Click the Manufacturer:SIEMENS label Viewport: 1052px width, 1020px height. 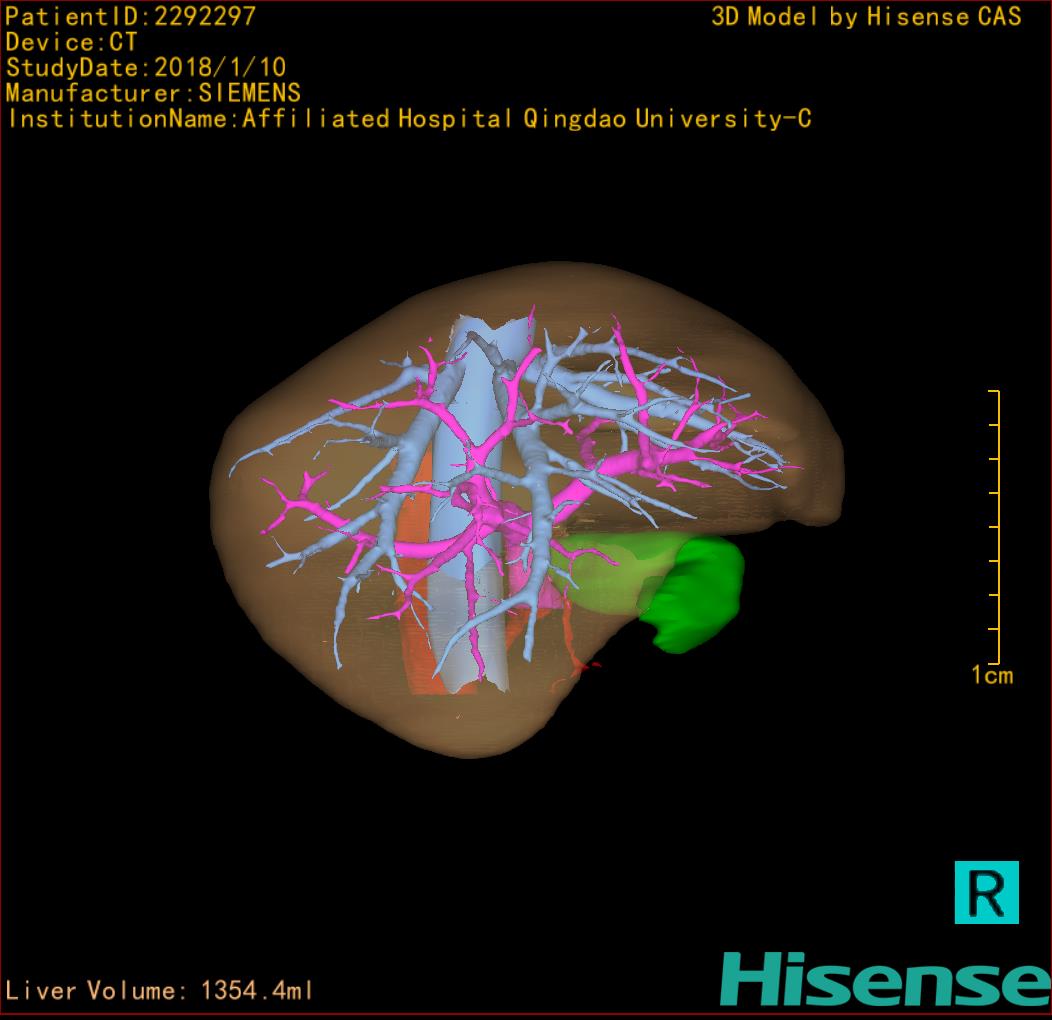(153, 93)
